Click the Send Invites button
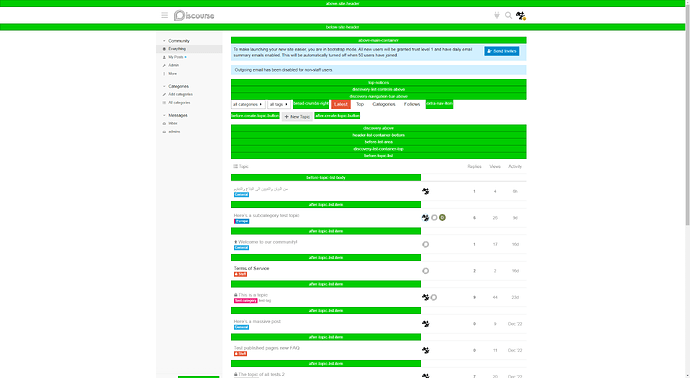This screenshot has width=690, height=378. pyautogui.click(x=502, y=51)
